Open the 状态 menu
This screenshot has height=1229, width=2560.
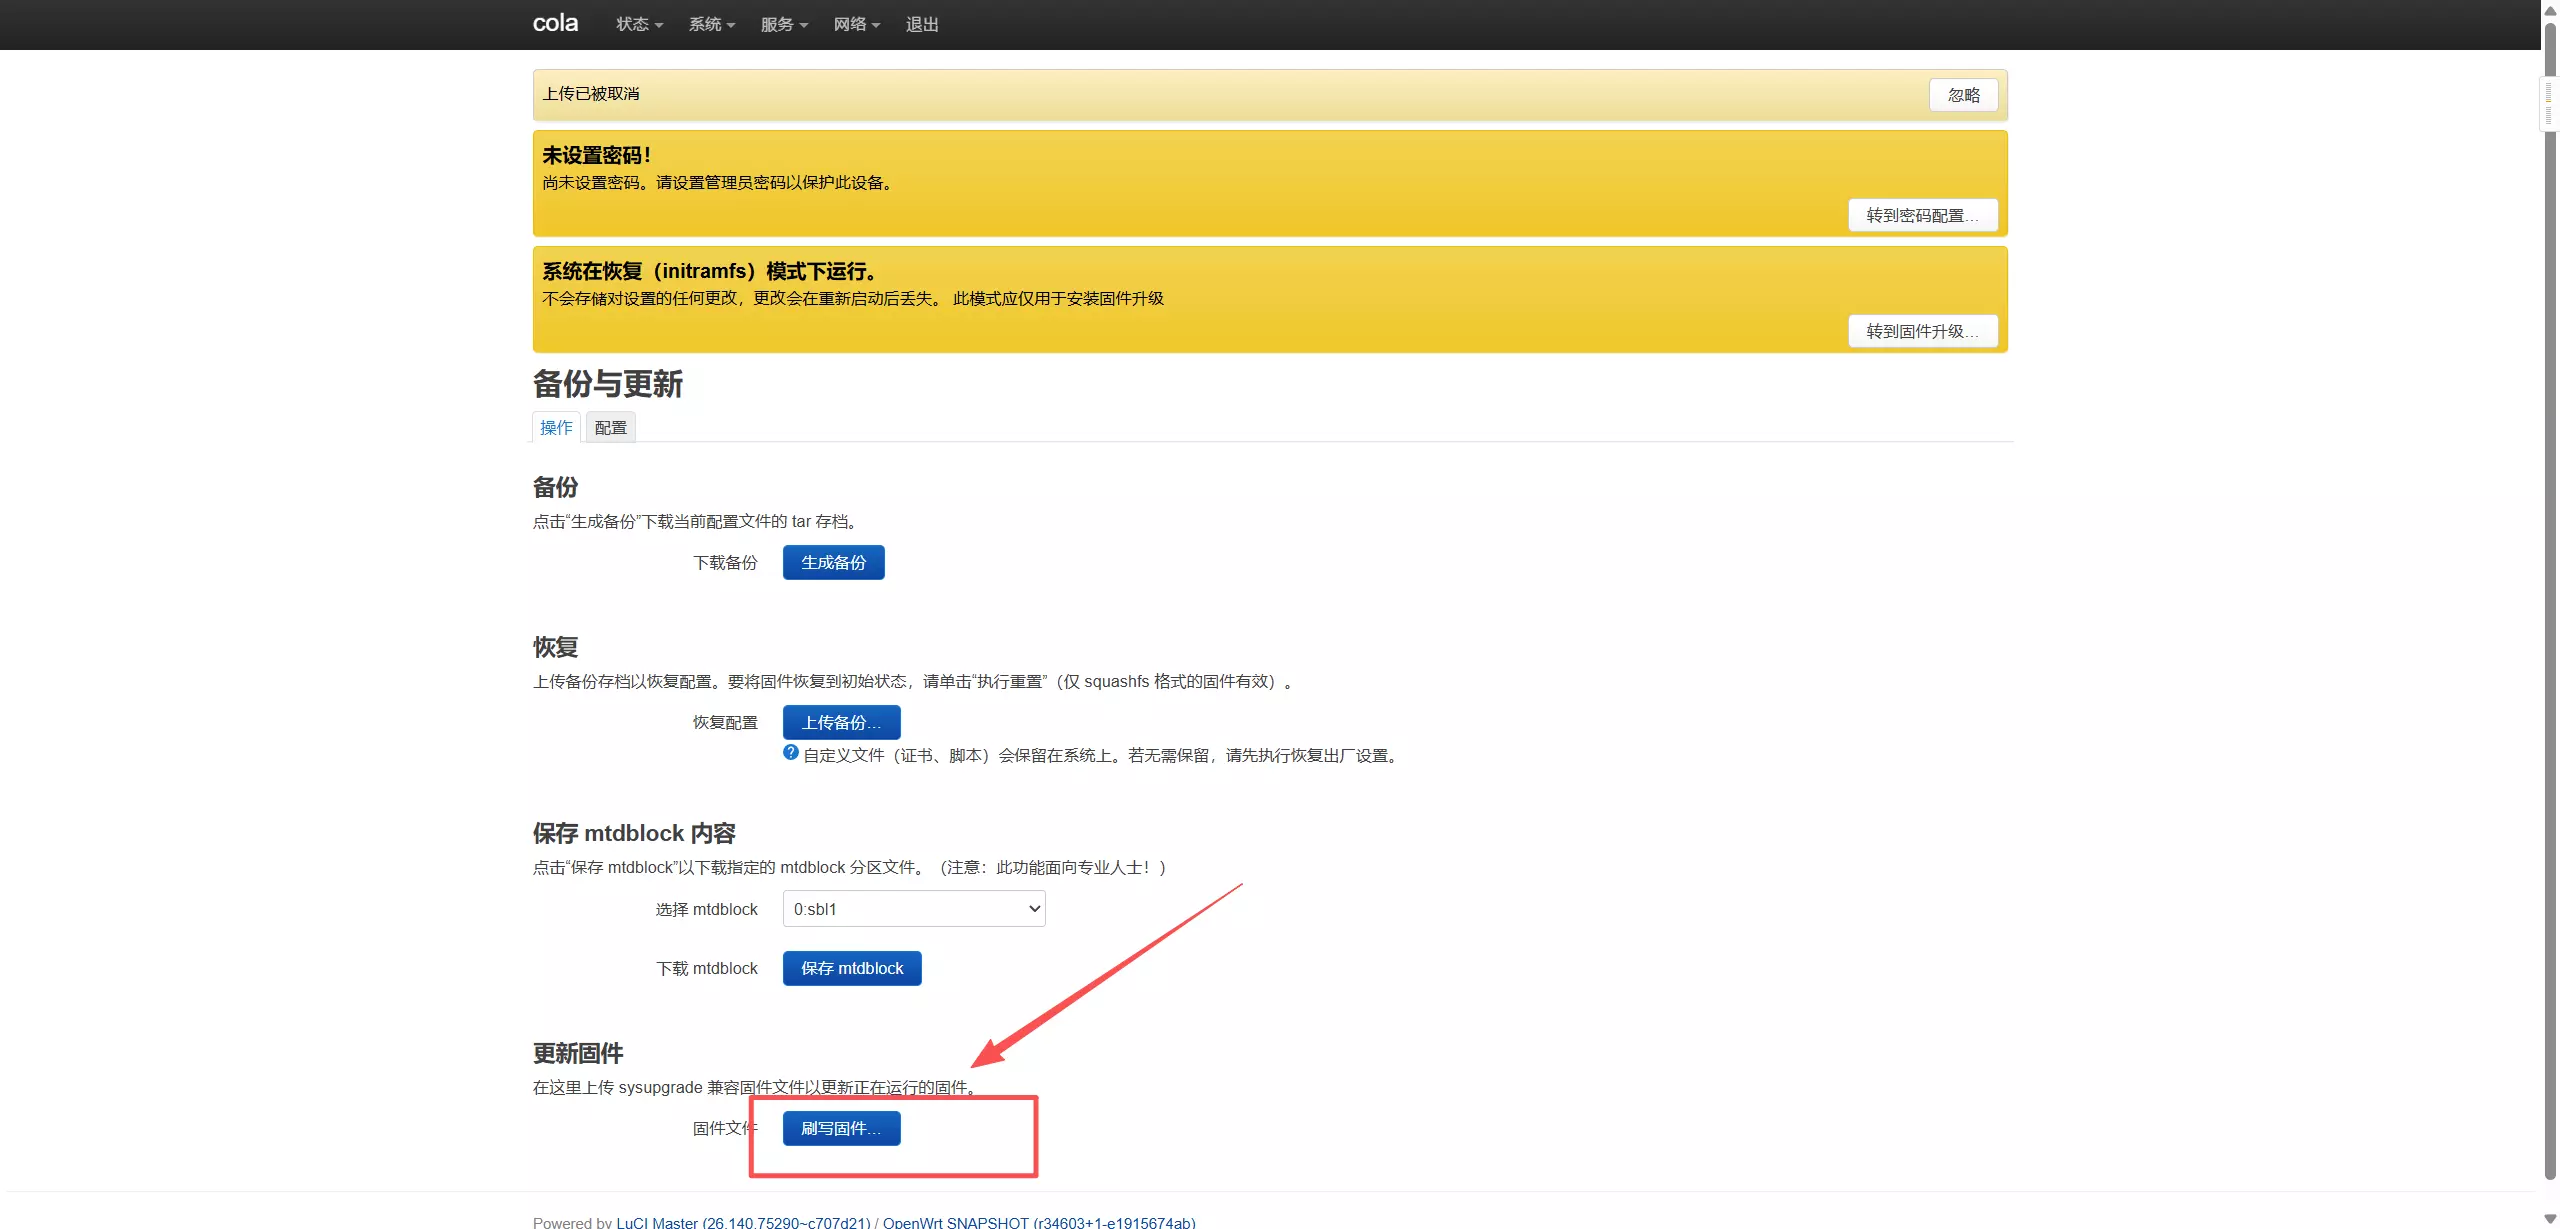(639, 24)
